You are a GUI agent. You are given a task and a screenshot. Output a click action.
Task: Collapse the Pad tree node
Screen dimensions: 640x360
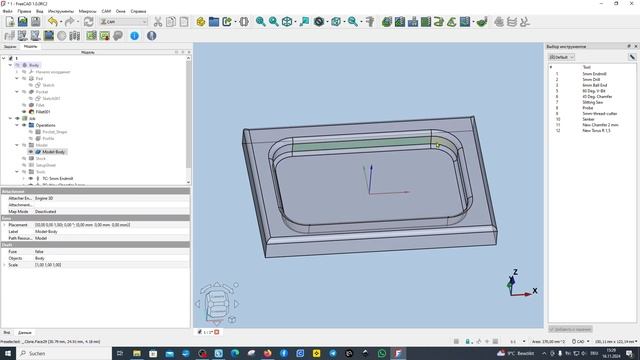coord(17,78)
